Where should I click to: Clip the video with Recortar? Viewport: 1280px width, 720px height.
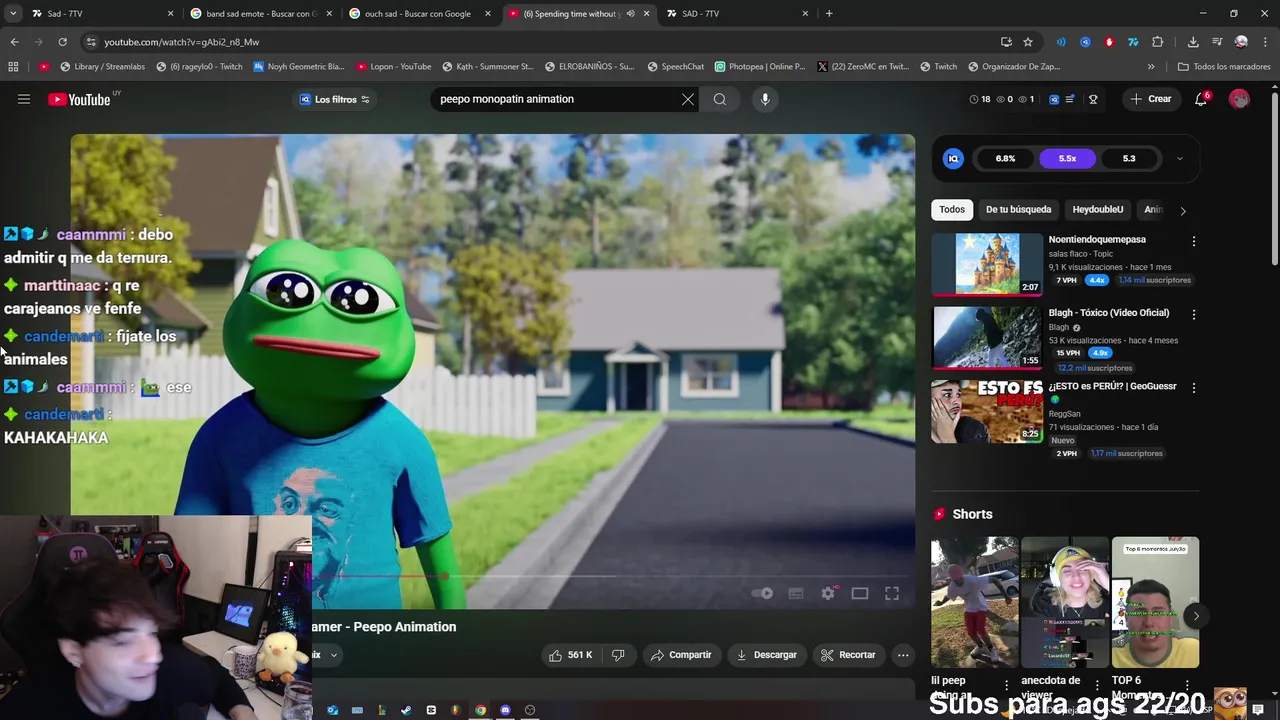[x=848, y=655]
